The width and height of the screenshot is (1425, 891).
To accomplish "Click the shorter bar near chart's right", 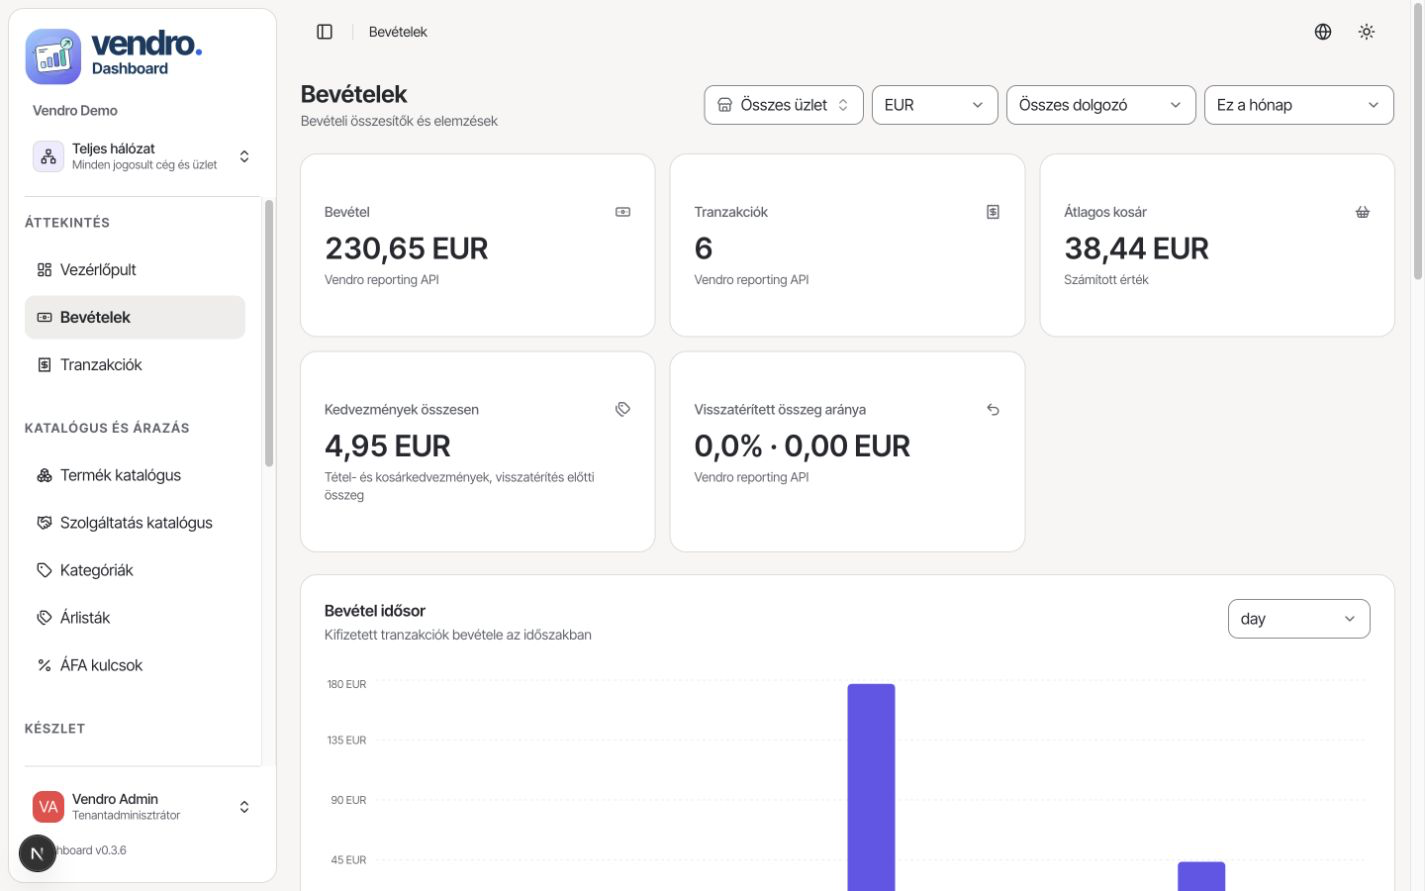I will pos(1201,876).
